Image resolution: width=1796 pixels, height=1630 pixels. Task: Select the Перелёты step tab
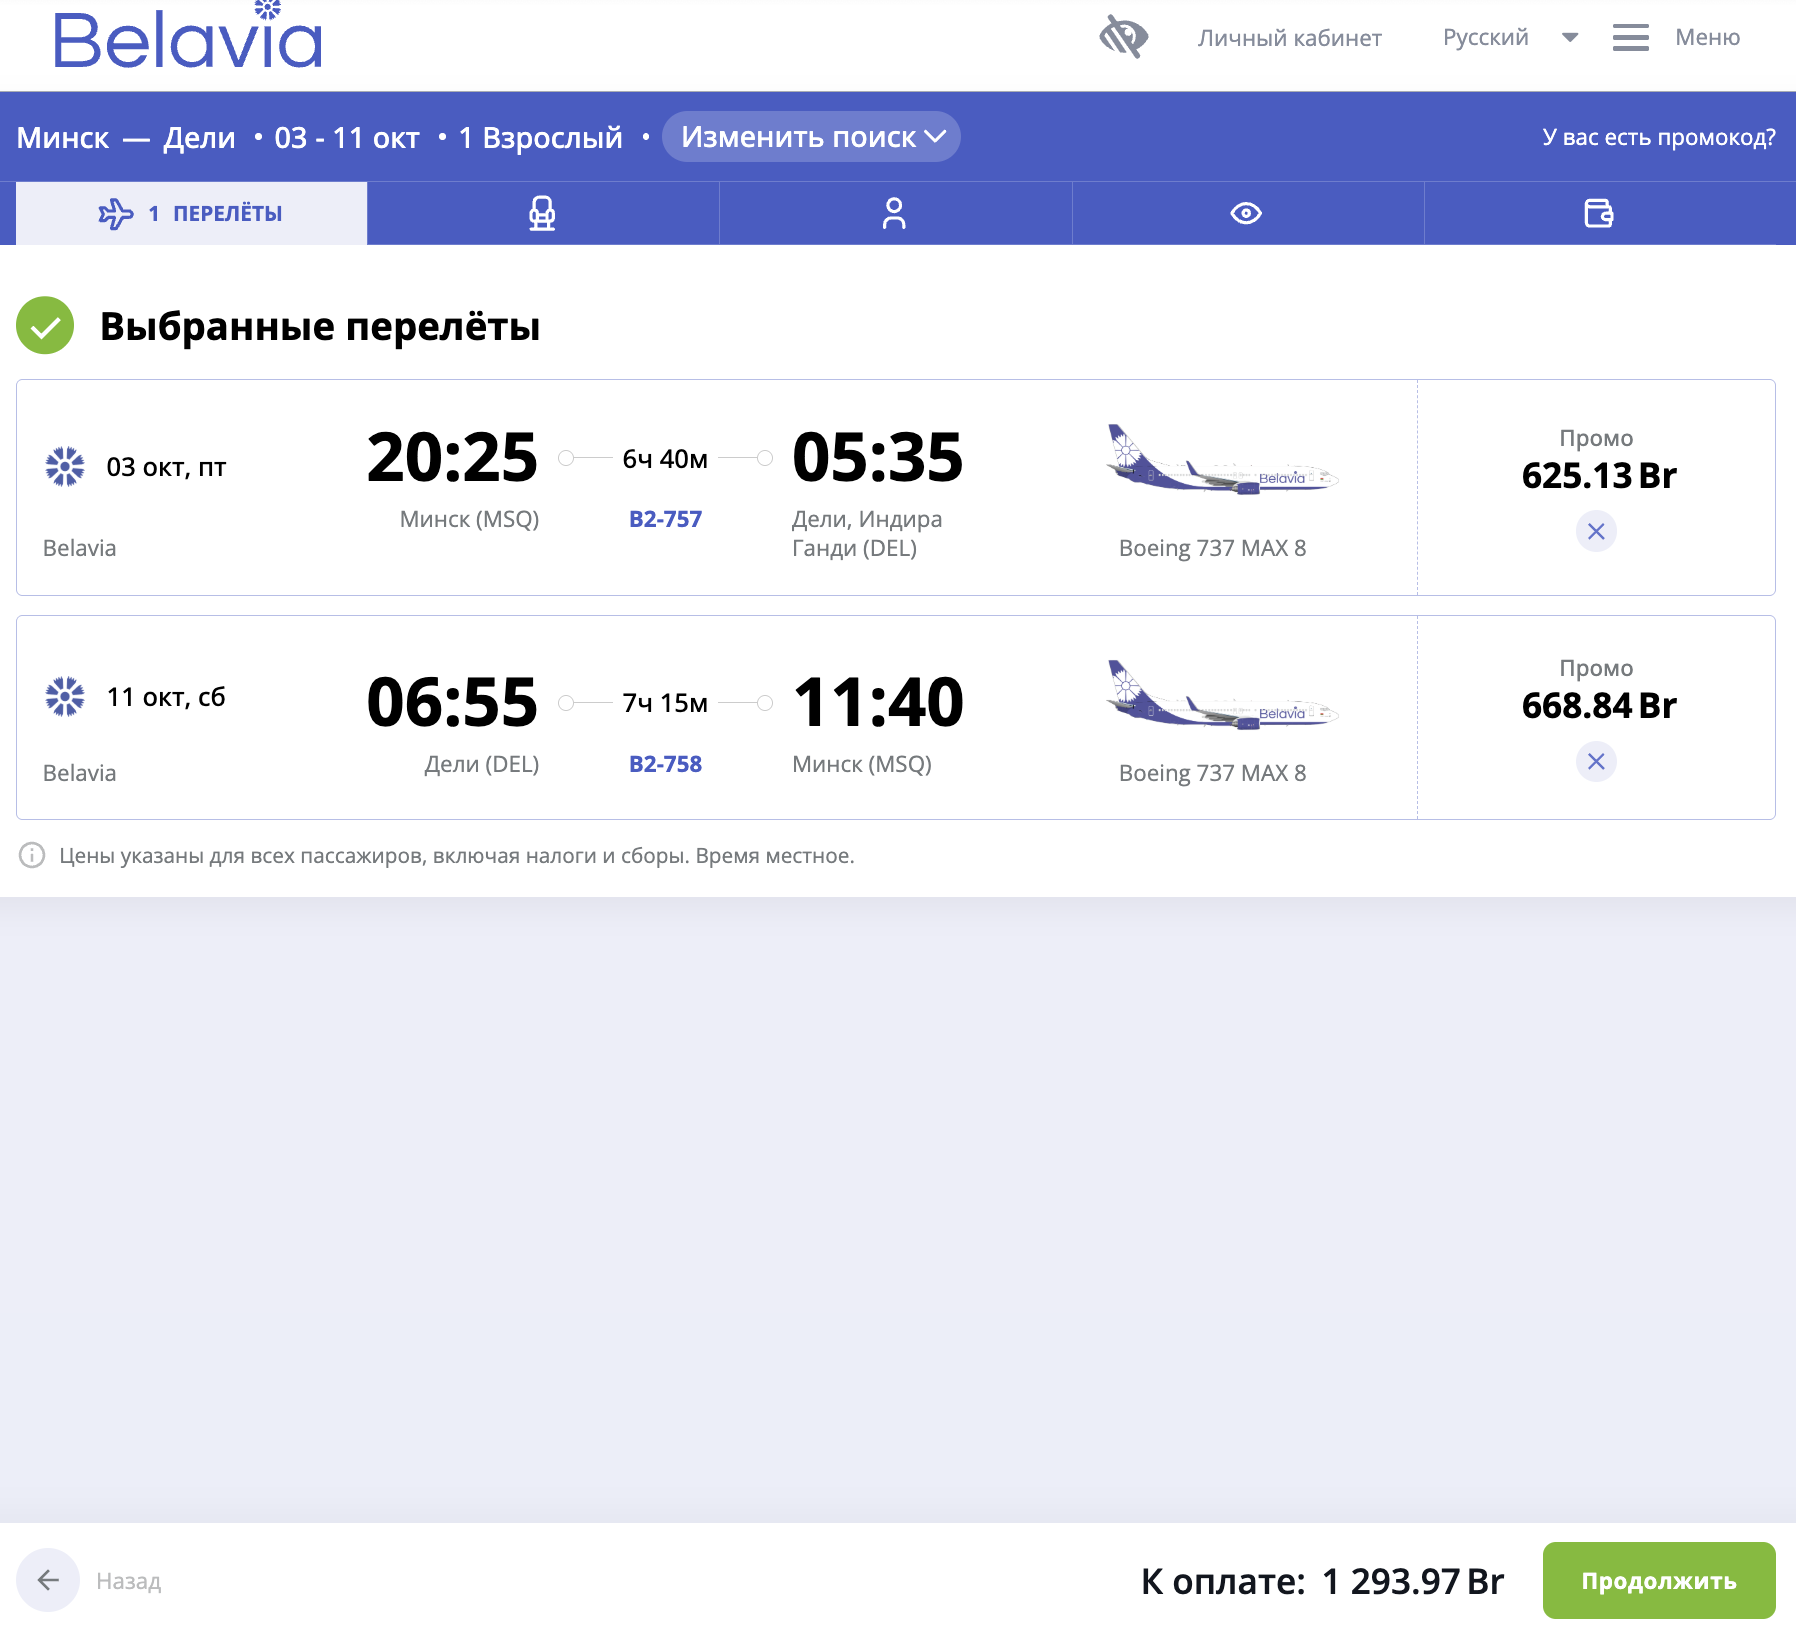coord(192,213)
